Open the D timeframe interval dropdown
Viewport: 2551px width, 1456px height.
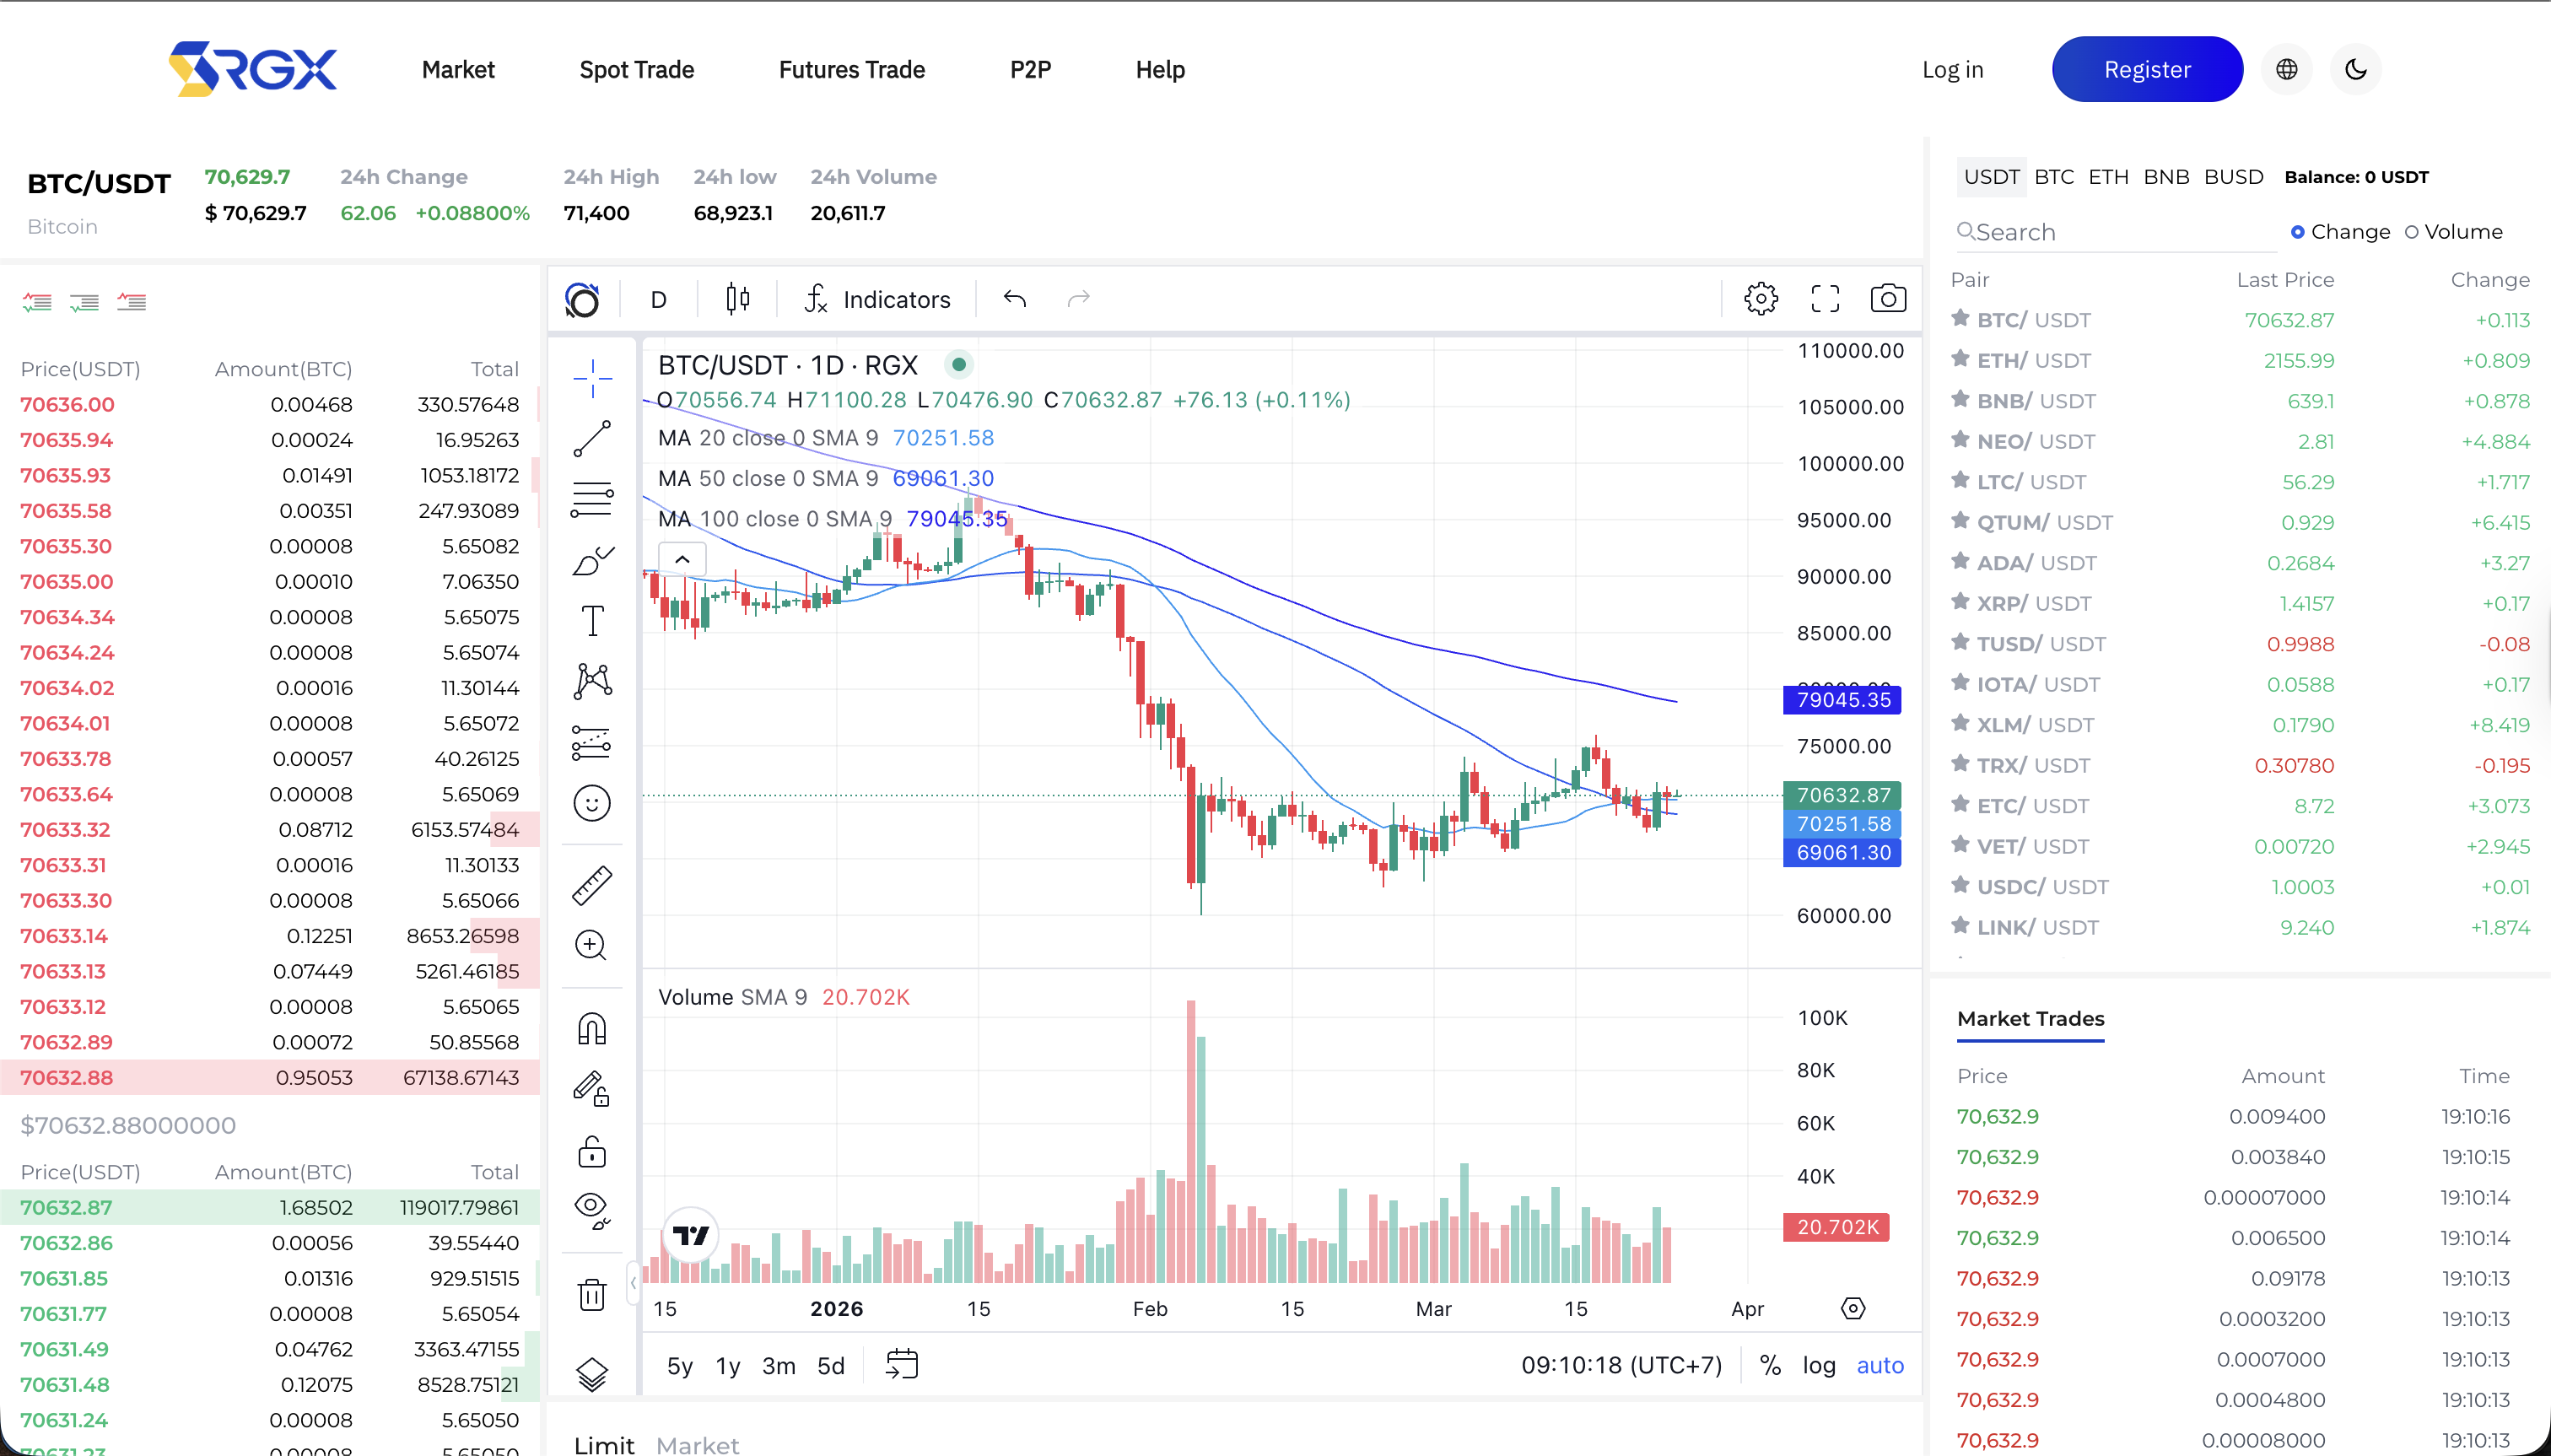point(658,299)
